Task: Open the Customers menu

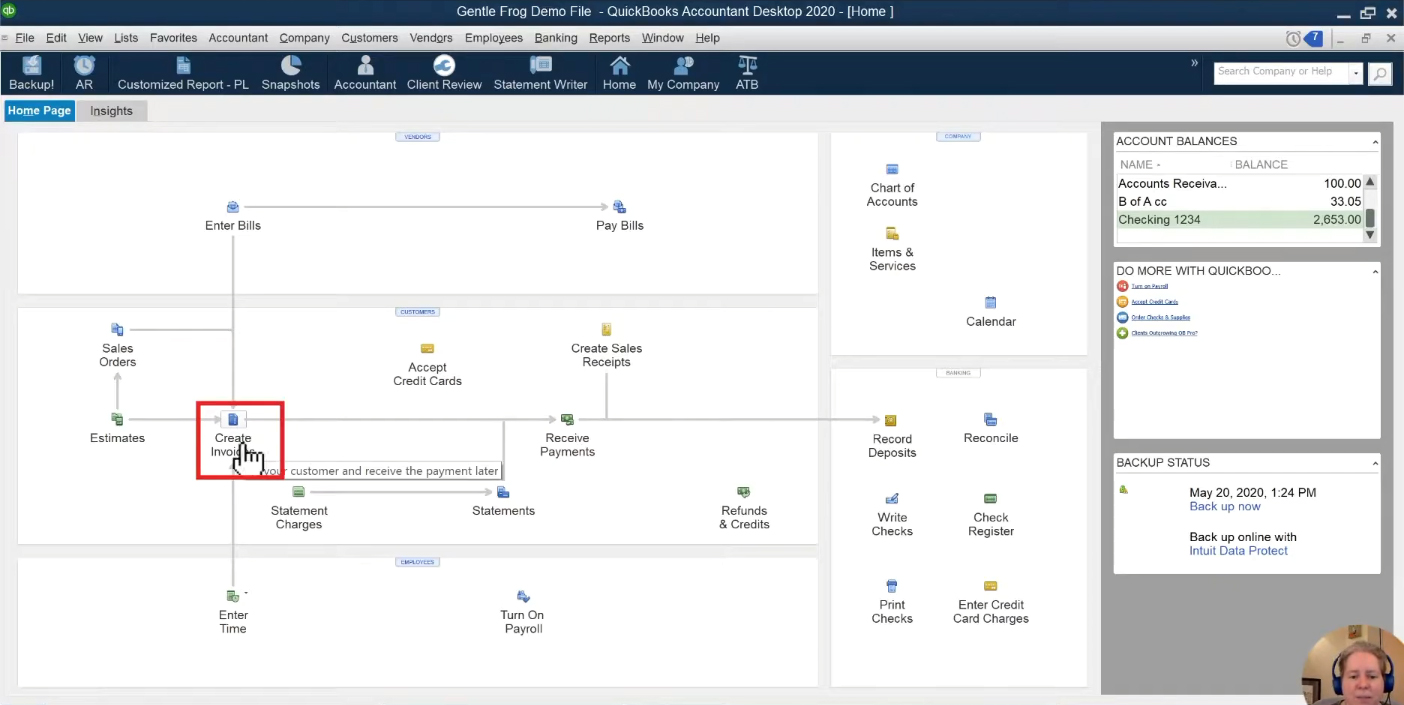Action: (369, 38)
